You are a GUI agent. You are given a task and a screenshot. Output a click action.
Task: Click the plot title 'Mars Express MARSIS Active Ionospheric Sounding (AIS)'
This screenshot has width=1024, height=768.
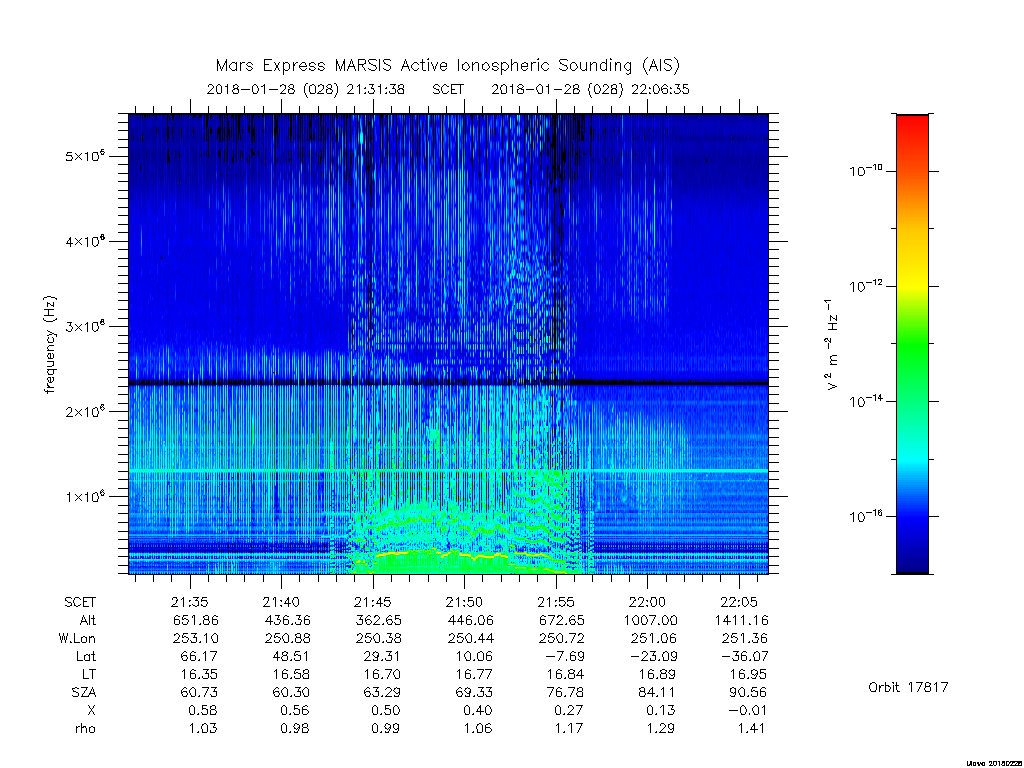(x=447, y=66)
